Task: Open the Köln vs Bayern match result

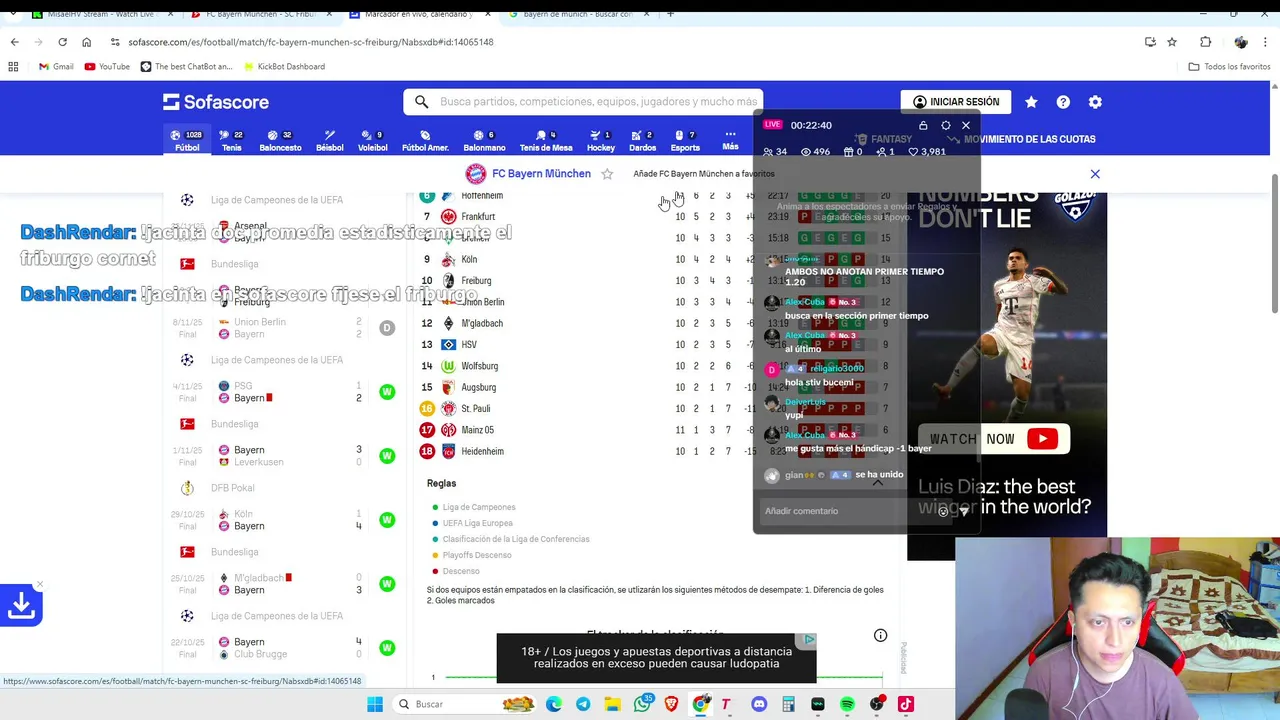Action: [x=285, y=520]
